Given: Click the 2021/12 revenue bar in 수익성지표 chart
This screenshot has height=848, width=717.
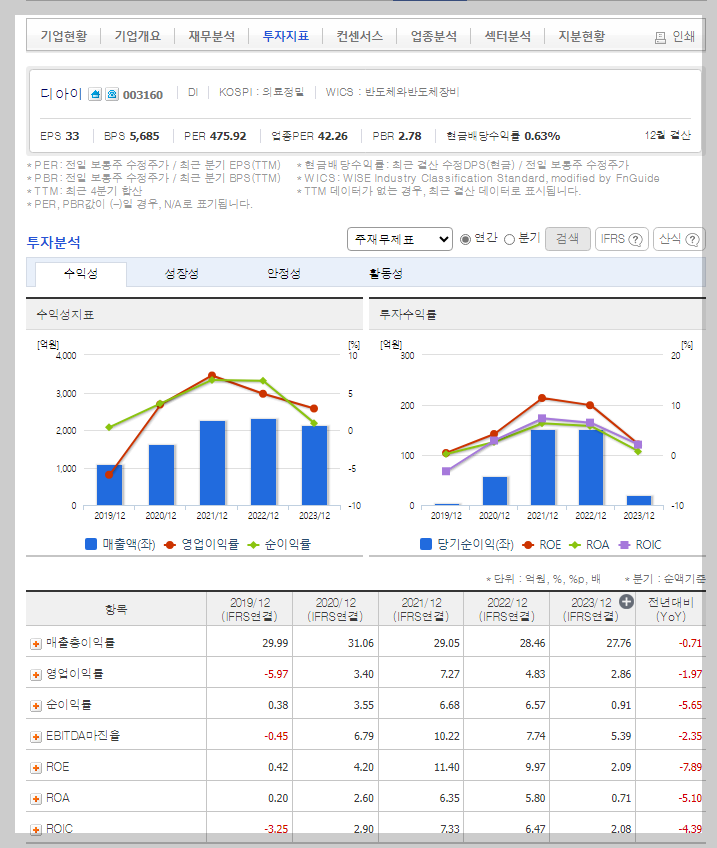Looking at the screenshot, I should pos(213,463).
